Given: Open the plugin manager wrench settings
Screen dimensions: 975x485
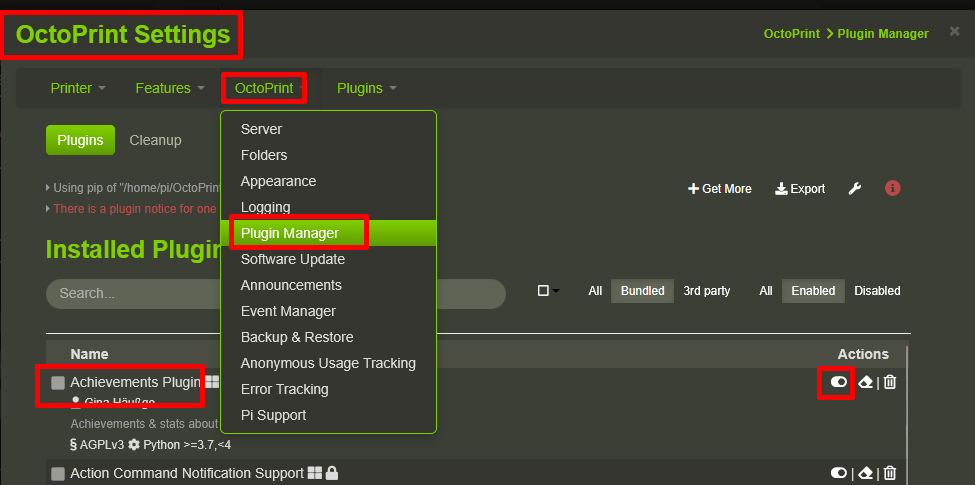Looking at the screenshot, I should 855,188.
